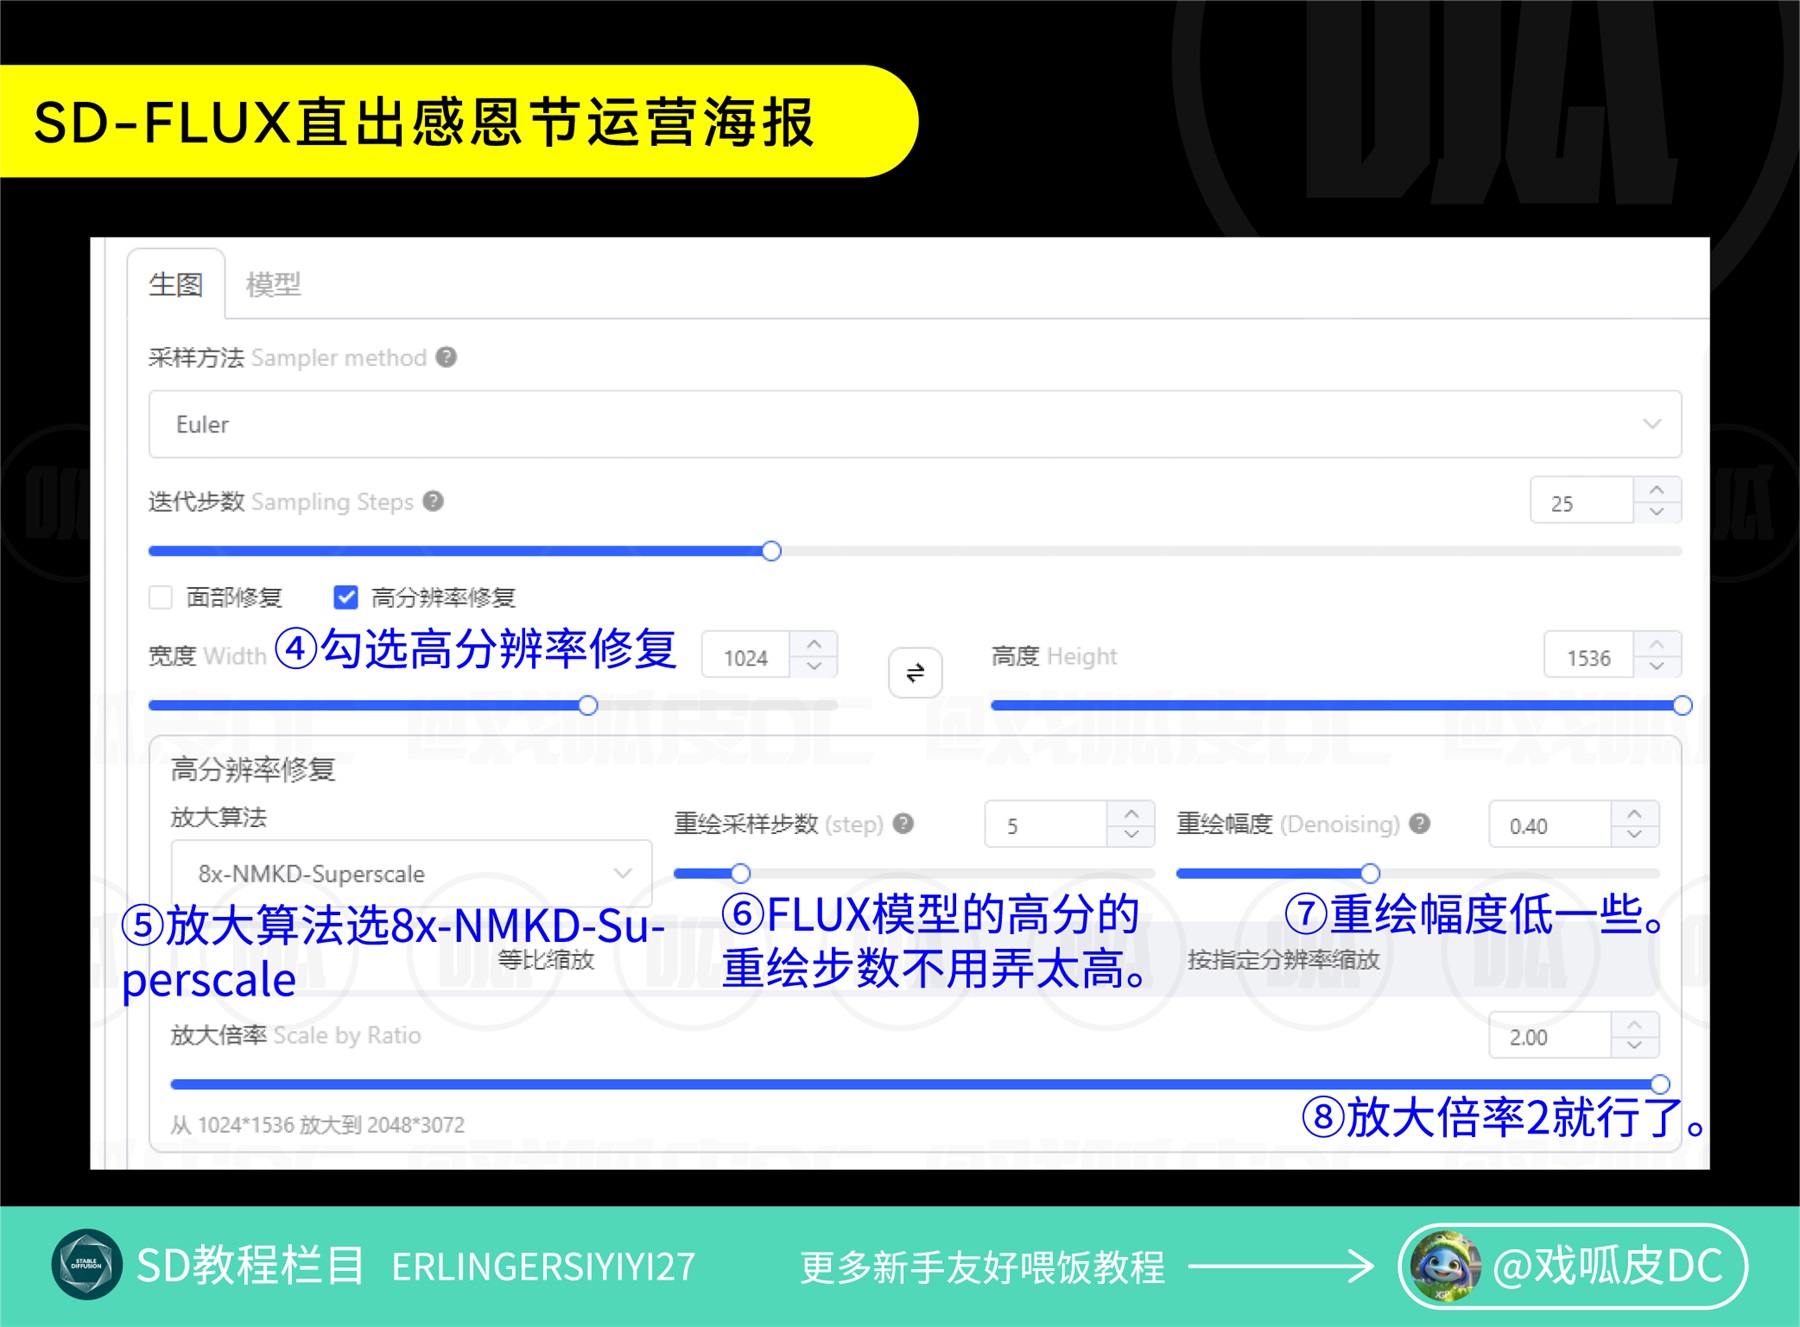Click the help icon beside Sampler method
This screenshot has height=1327, width=1800.
(447, 357)
